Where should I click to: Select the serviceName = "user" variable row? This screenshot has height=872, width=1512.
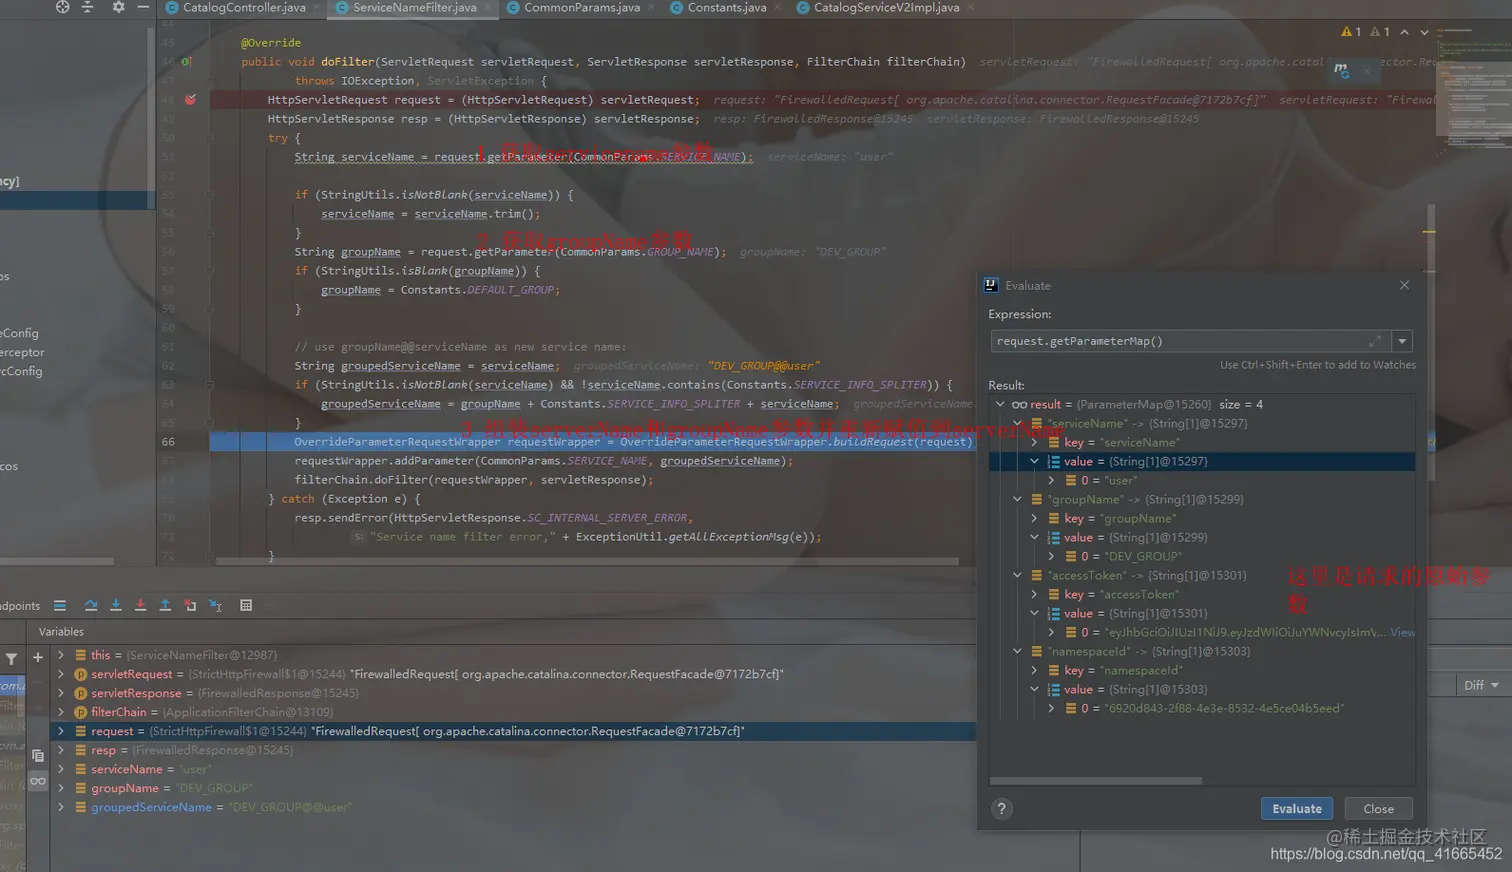513,769
